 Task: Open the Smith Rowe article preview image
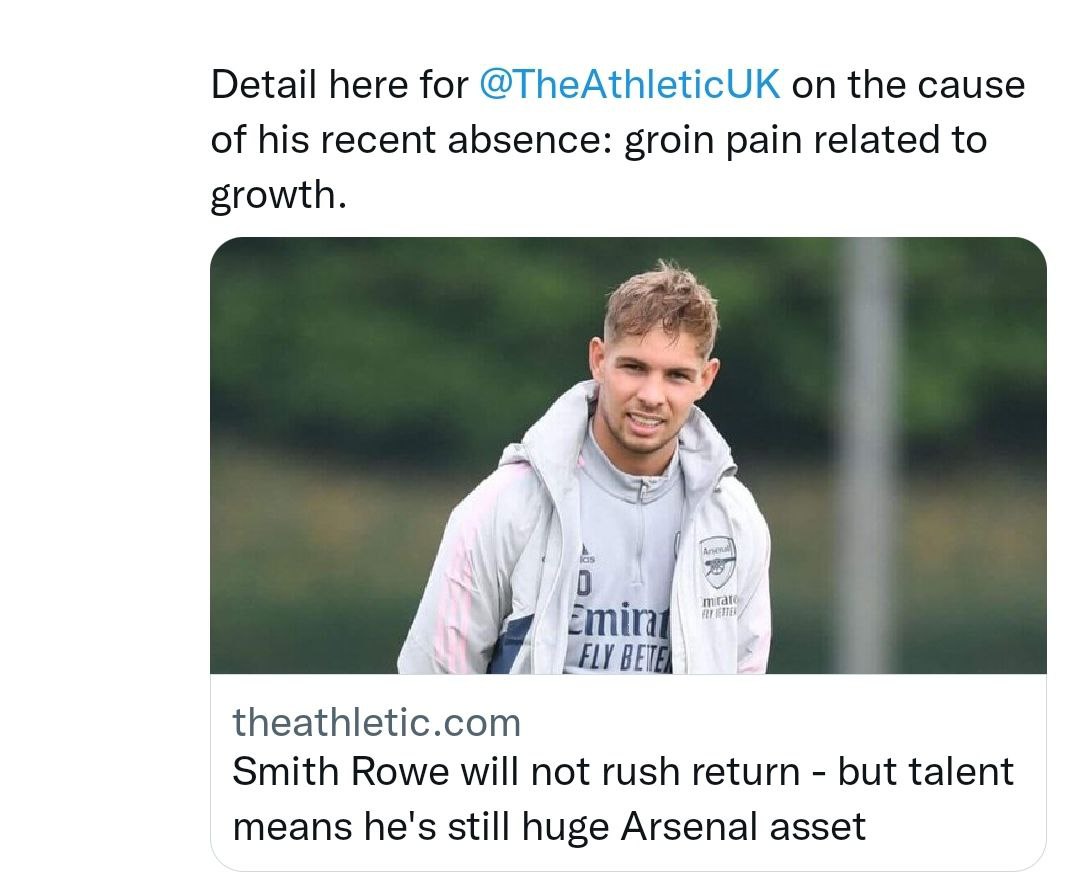(x=628, y=455)
